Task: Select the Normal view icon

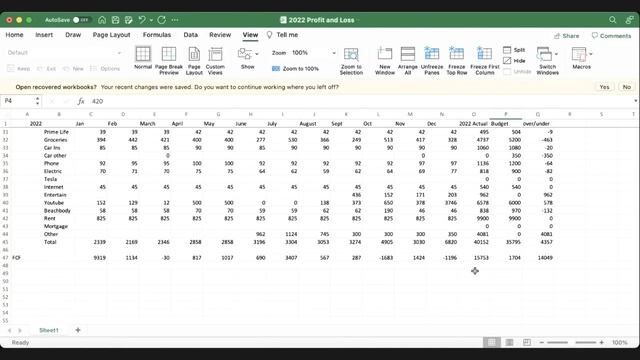Action: coord(143,58)
